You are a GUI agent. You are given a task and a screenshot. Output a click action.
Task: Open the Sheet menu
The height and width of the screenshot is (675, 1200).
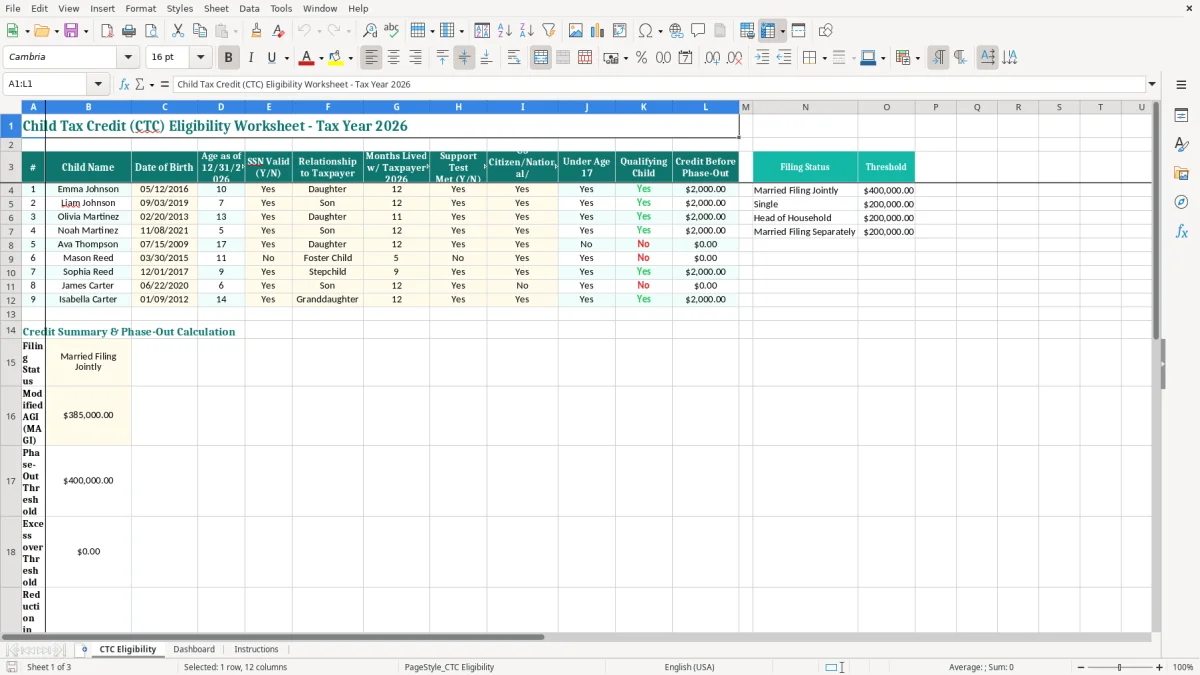pos(217,8)
